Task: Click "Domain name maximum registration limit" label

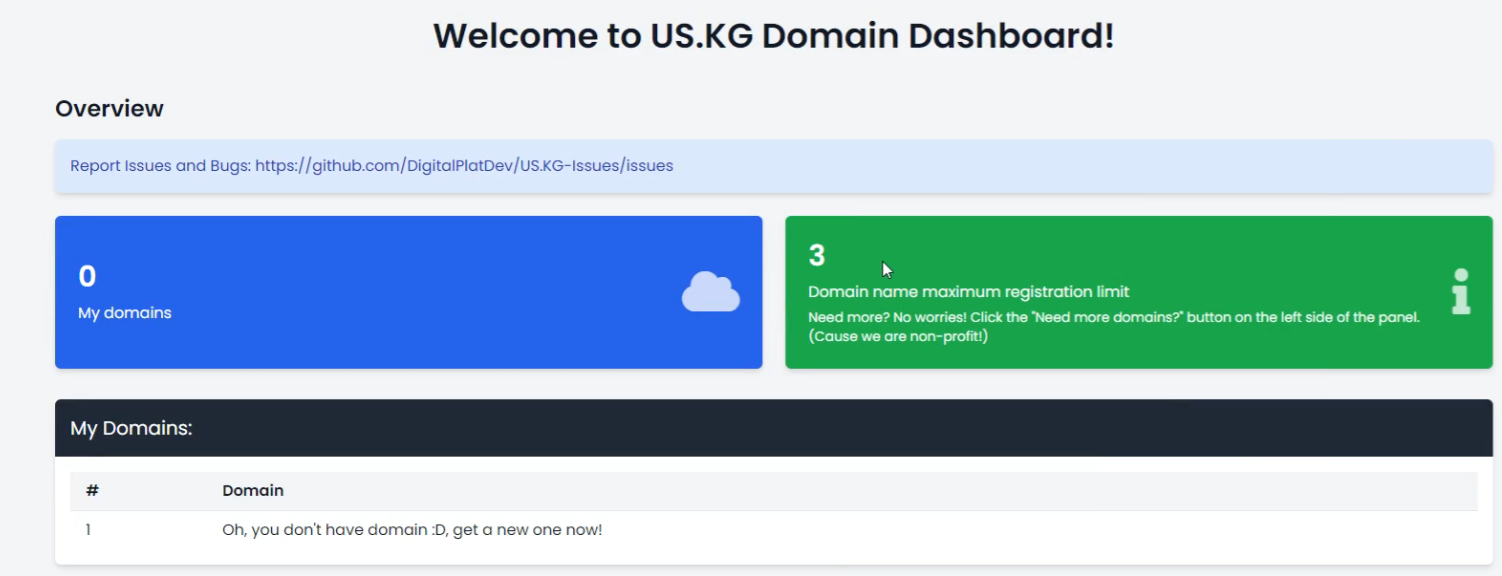Action: 968,292
